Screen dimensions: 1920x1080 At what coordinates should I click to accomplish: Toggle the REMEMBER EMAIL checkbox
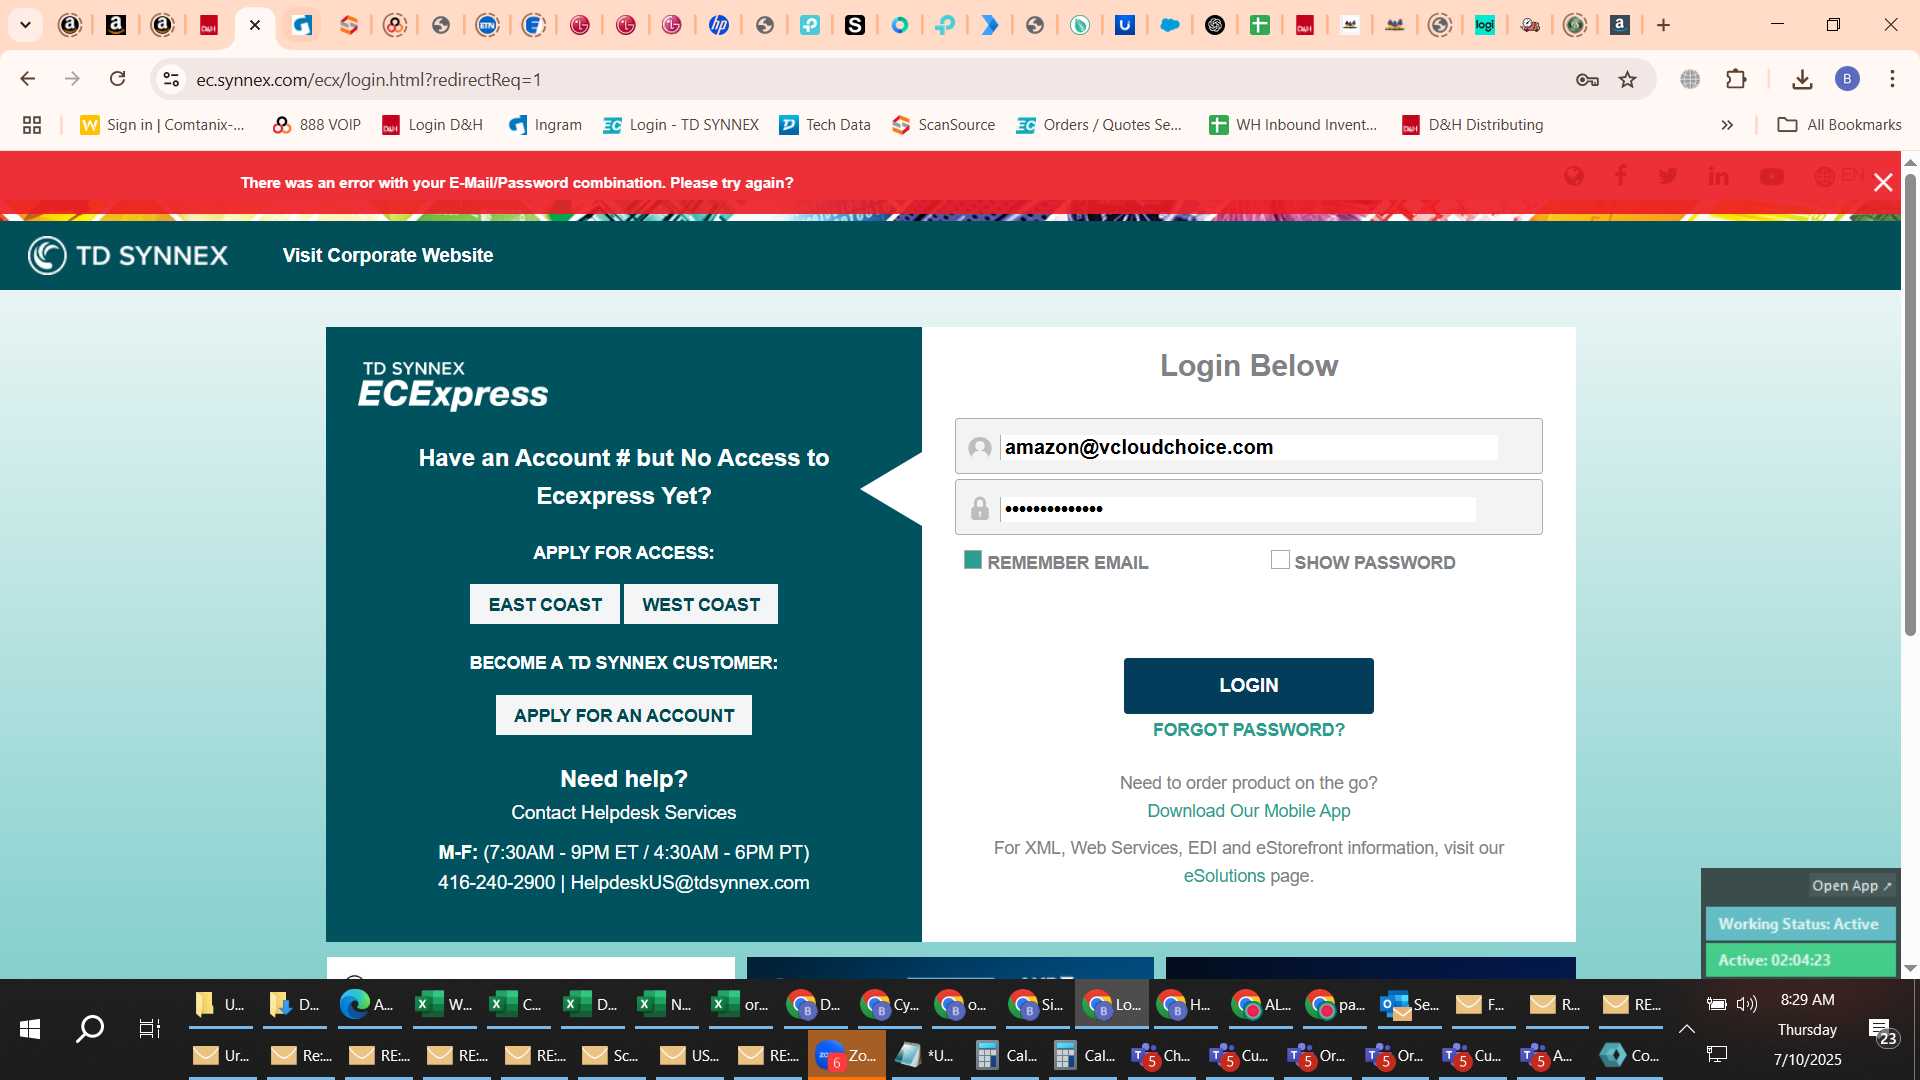coord(973,560)
